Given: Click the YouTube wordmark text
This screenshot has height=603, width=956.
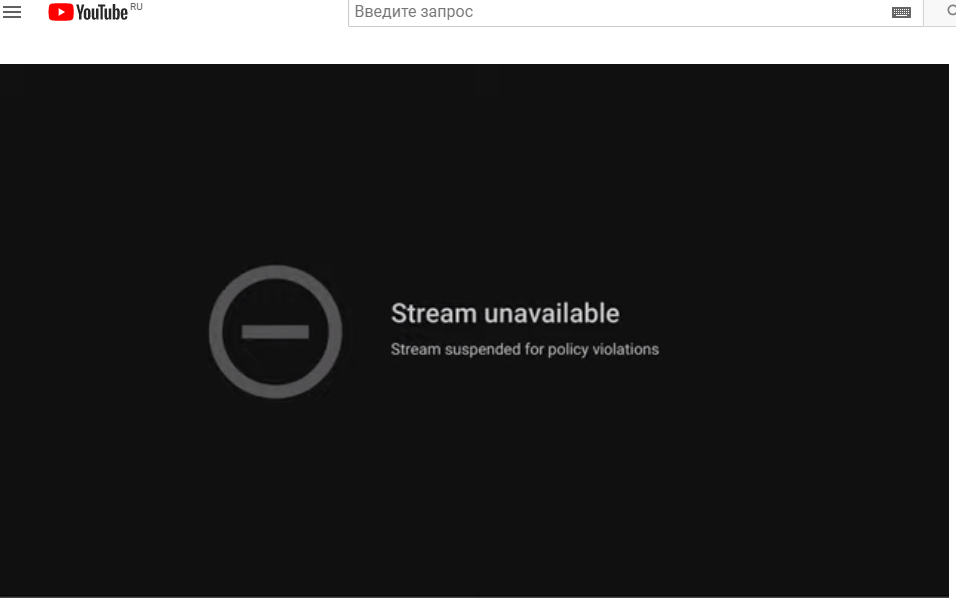Looking at the screenshot, I should click(x=102, y=12).
